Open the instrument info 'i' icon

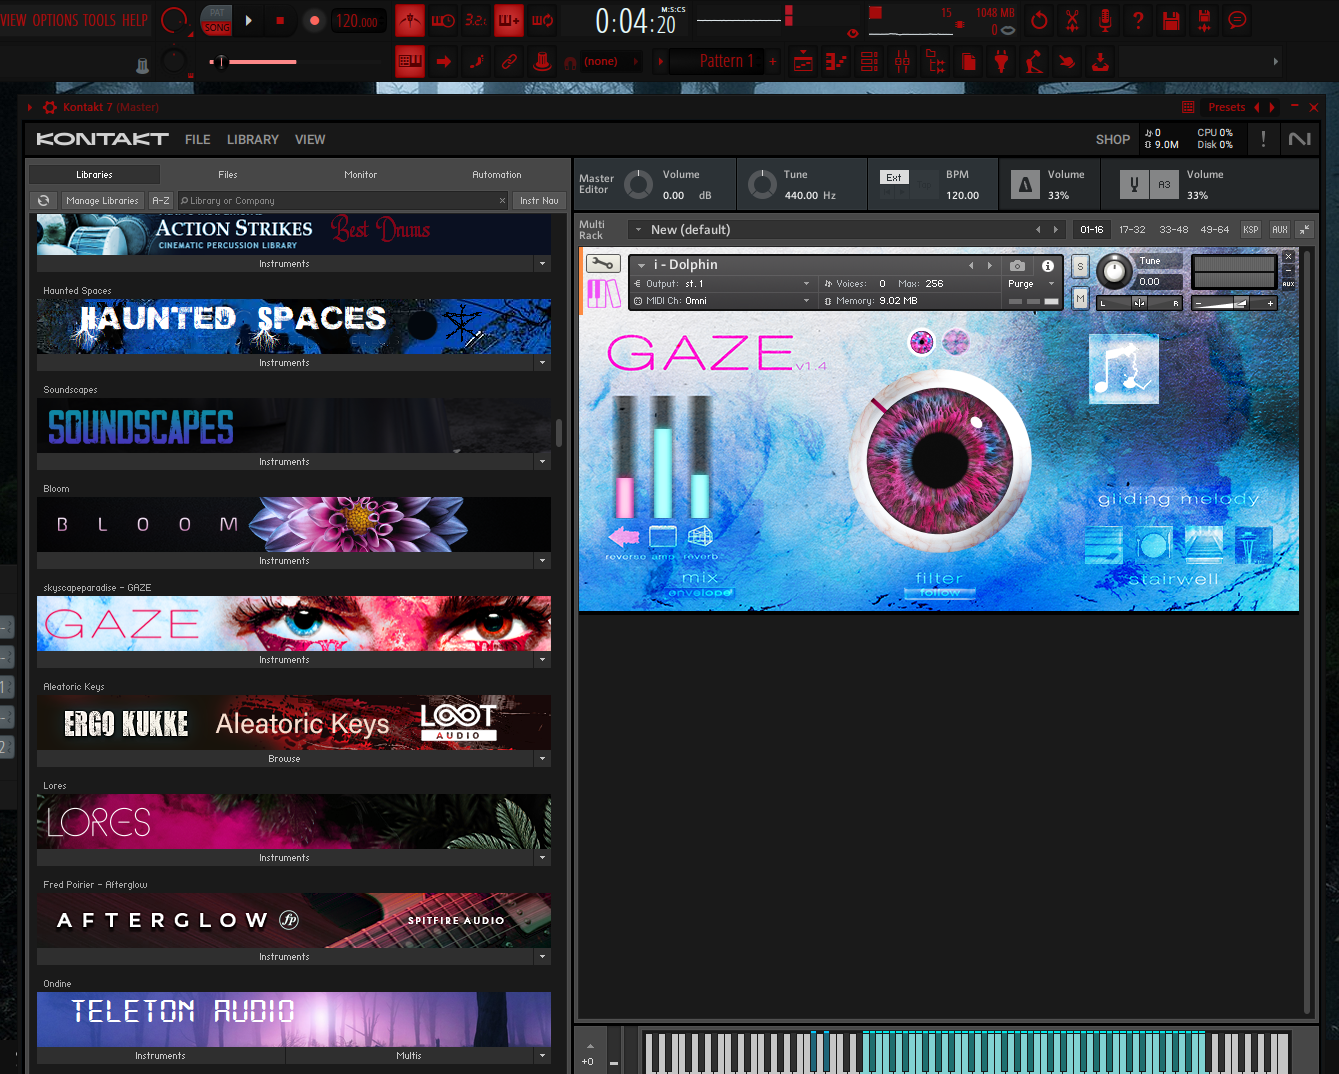[1047, 265]
